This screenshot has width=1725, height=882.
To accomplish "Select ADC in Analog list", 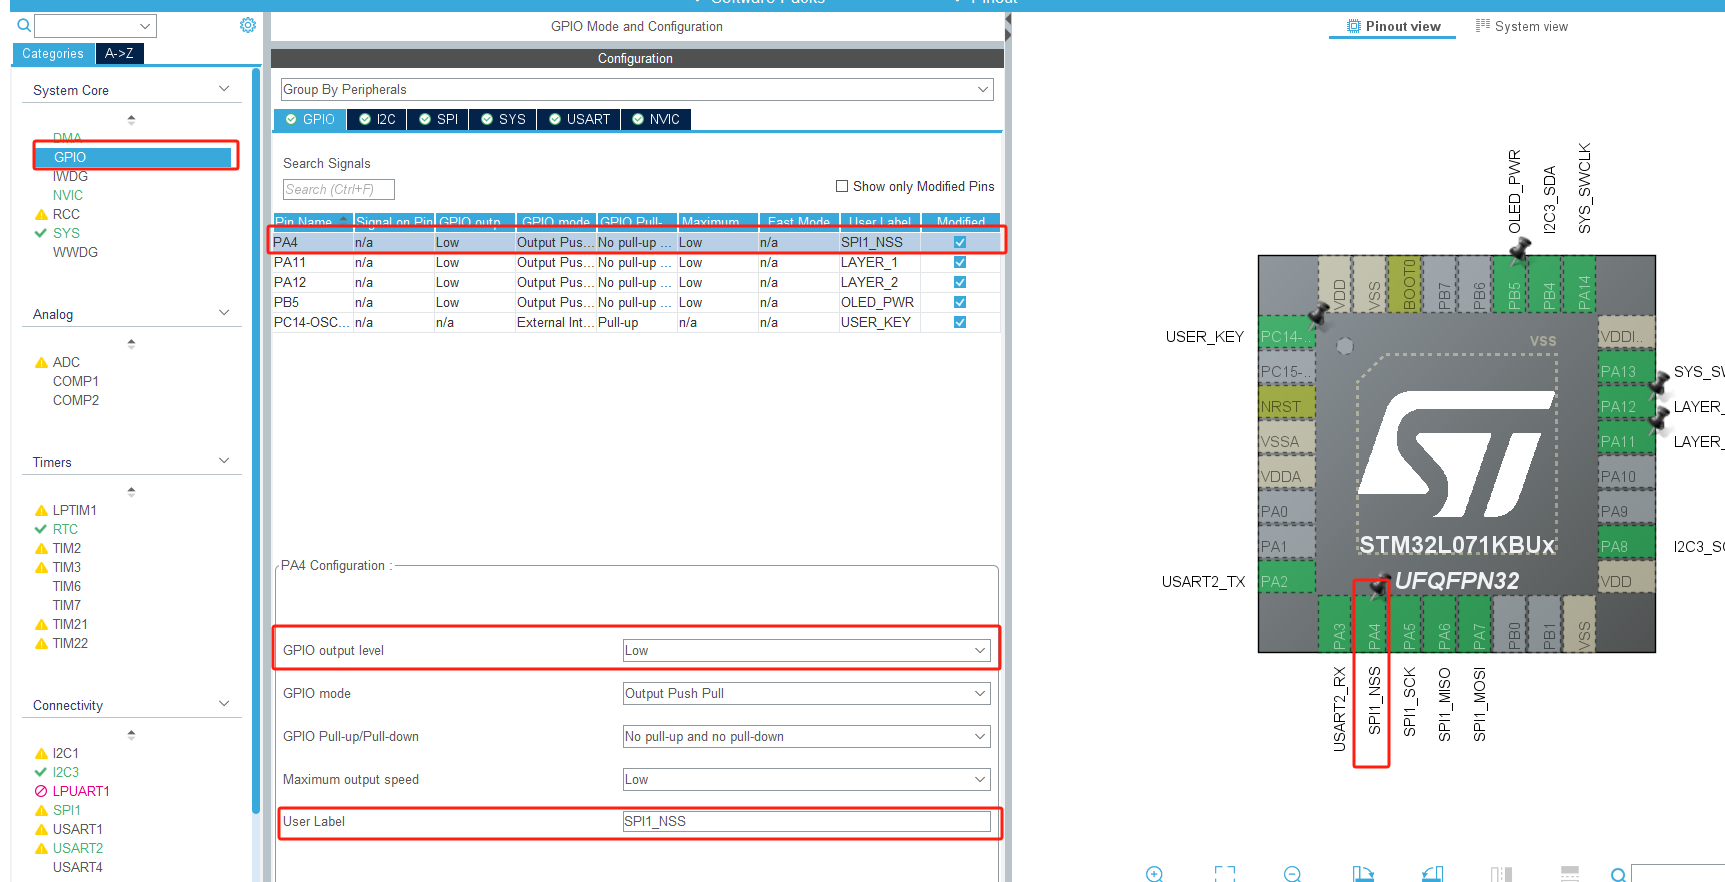I will click(66, 362).
